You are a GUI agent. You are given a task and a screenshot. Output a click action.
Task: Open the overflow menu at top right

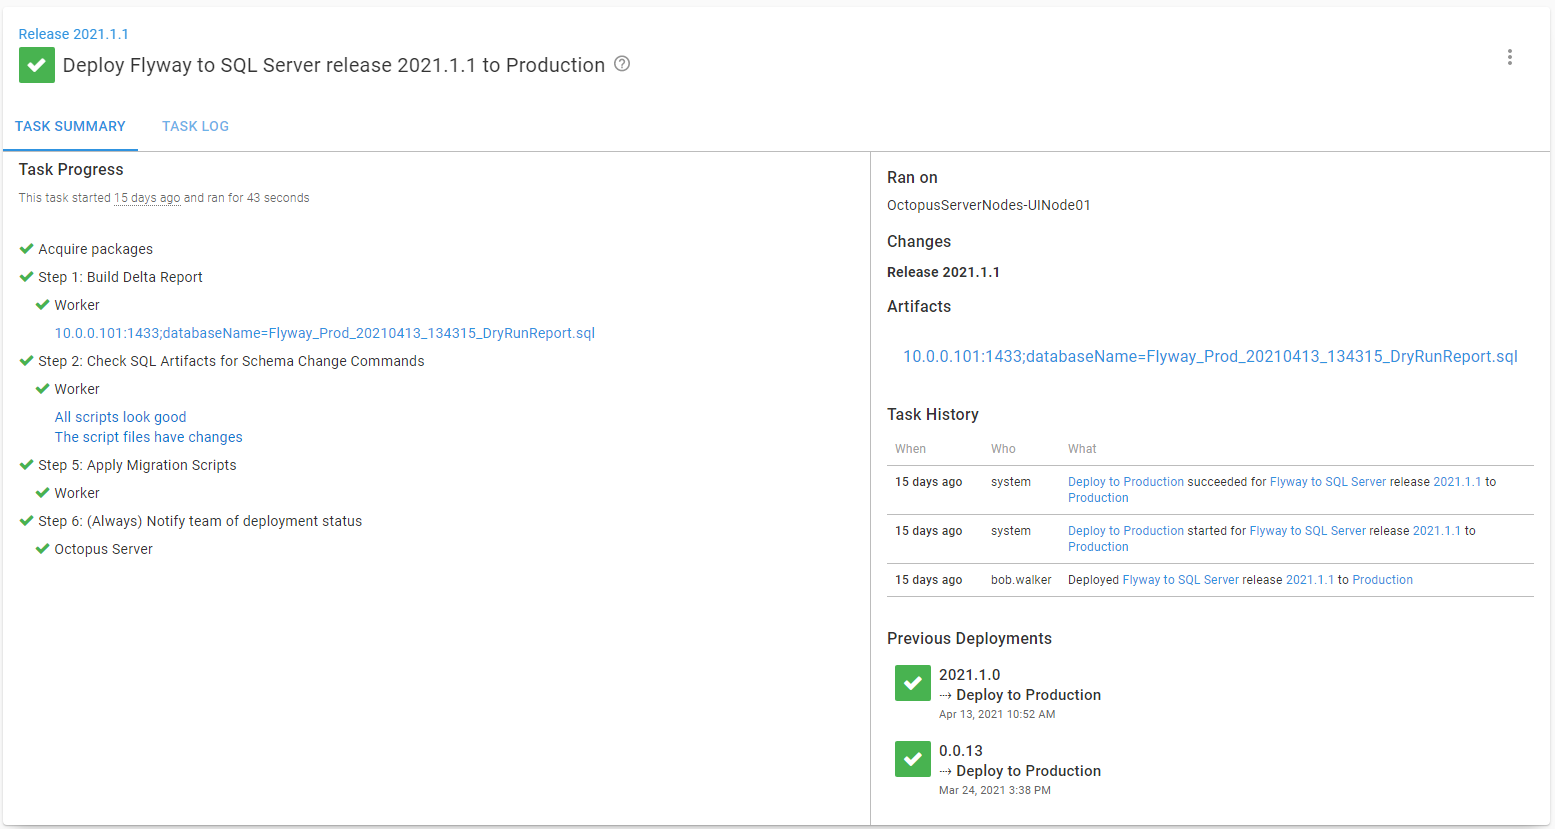coord(1510,57)
